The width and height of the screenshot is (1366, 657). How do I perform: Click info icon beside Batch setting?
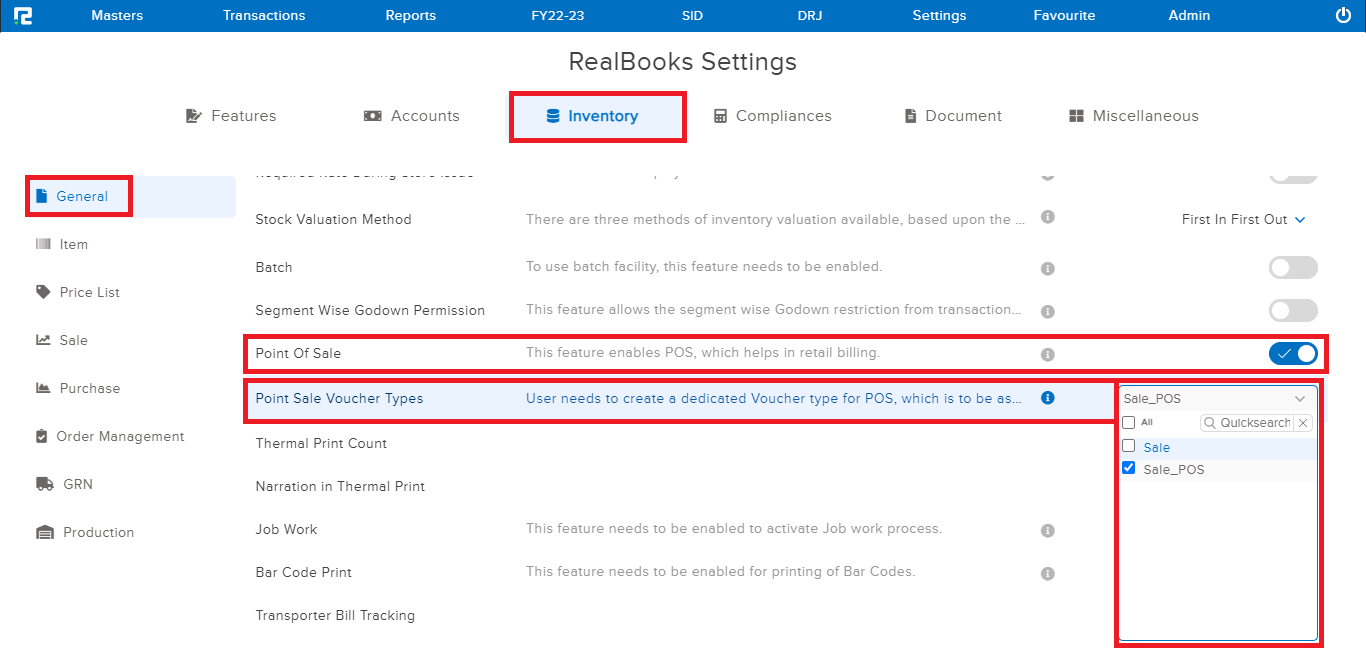click(1048, 268)
